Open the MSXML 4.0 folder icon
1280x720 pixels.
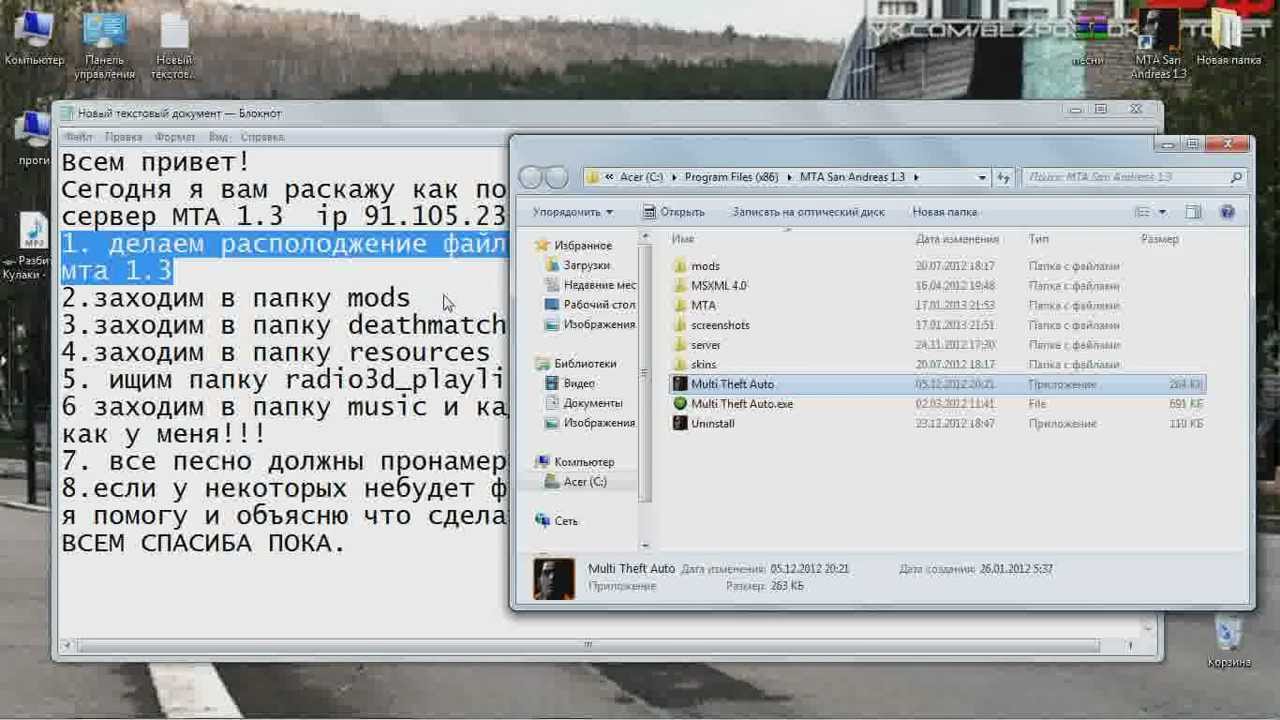tap(680, 286)
